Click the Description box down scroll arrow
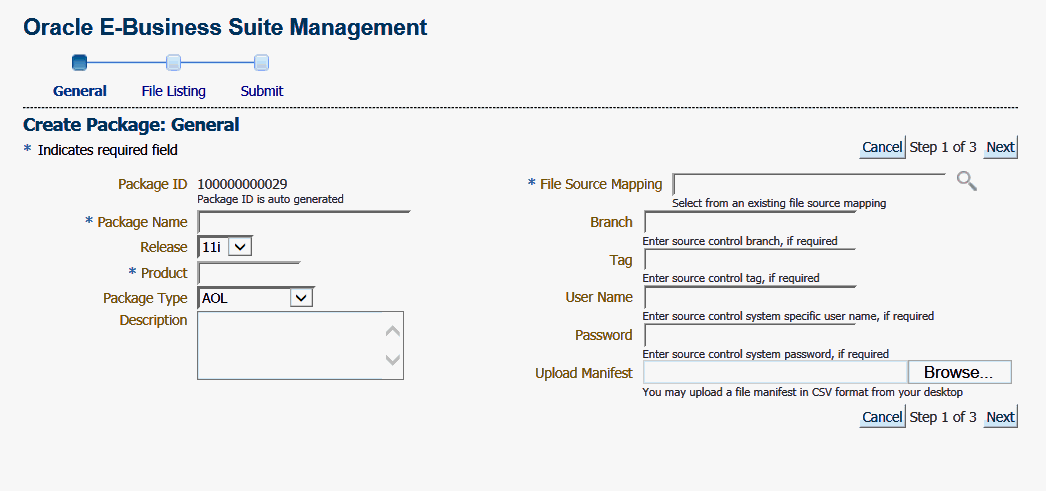Image resolution: width=1046 pixels, height=491 pixels. pyautogui.click(x=393, y=360)
